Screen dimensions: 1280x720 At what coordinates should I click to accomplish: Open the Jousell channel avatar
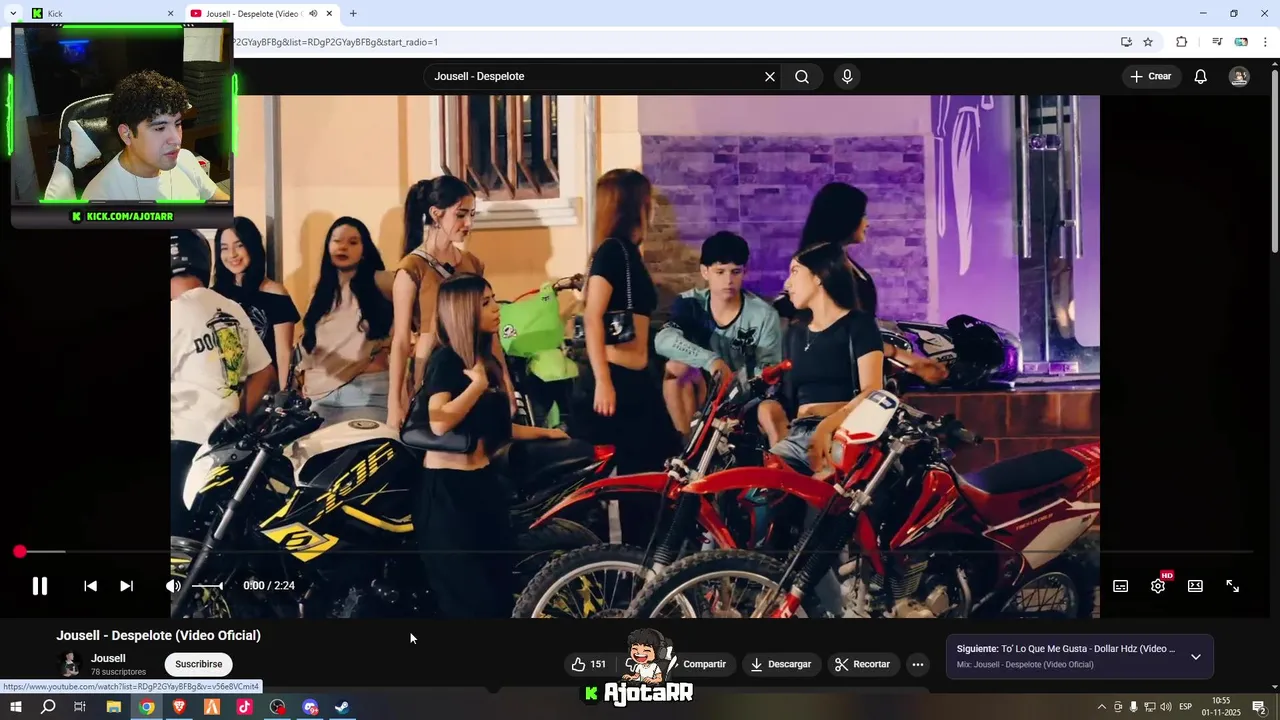click(x=69, y=664)
